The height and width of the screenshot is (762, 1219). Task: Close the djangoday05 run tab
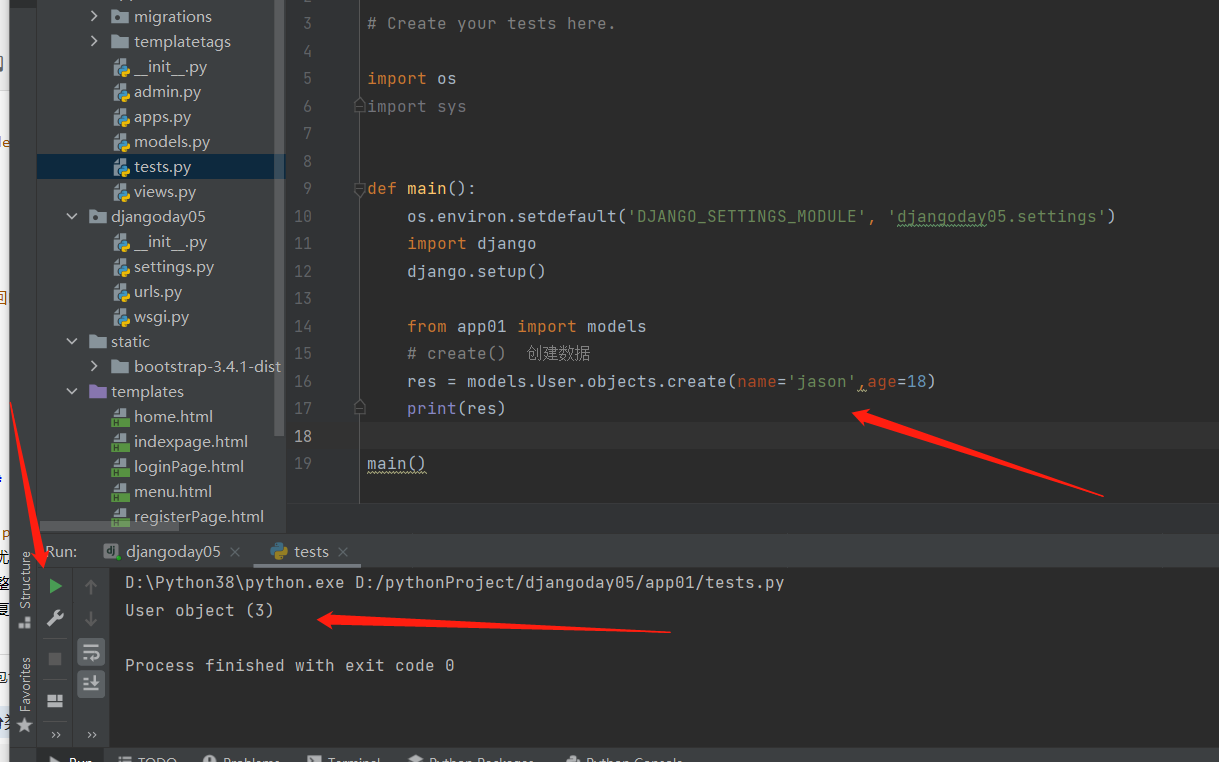click(235, 552)
